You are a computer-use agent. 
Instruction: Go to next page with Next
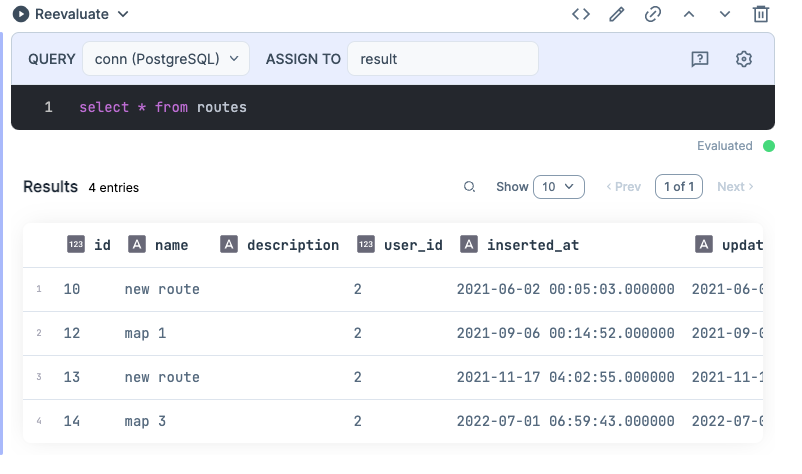point(735,187)
